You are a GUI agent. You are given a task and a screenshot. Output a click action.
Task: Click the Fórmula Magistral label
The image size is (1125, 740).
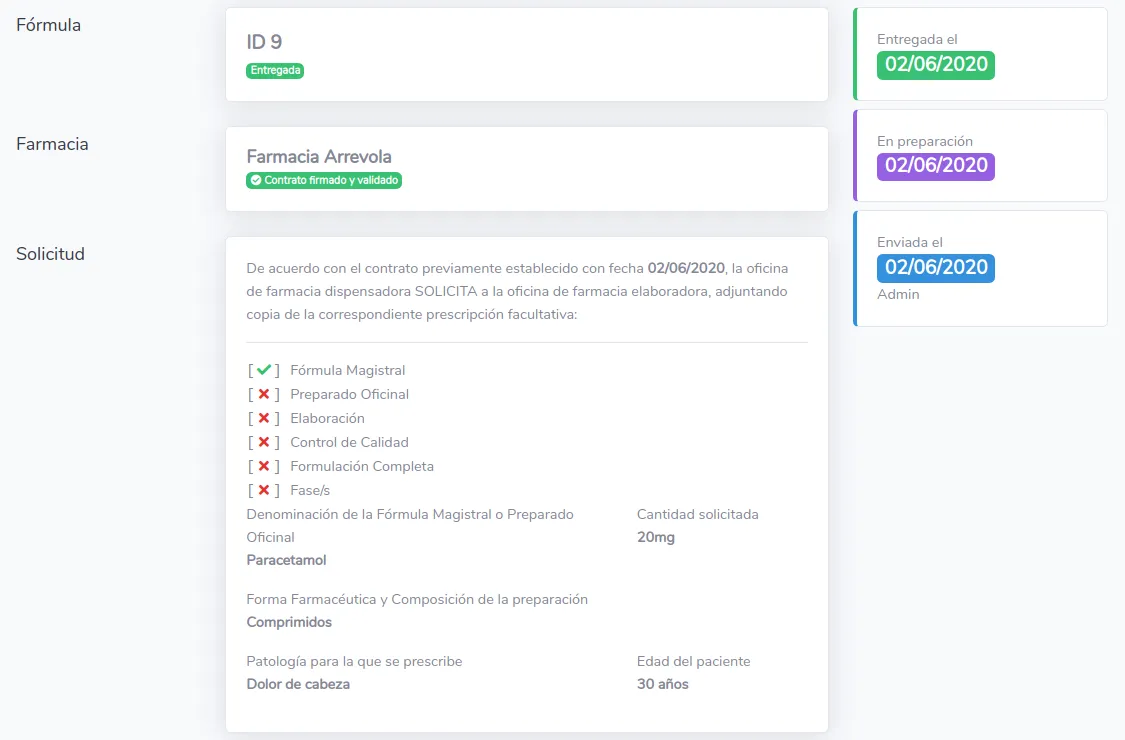347,370
